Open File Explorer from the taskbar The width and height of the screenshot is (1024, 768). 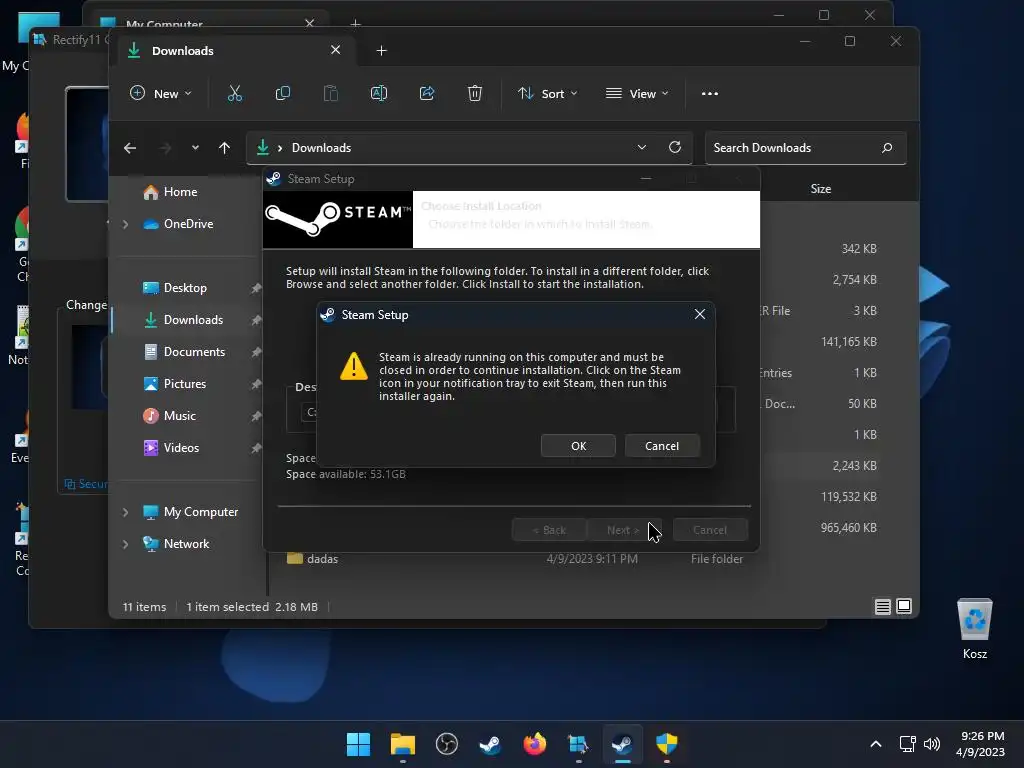pos(403,744)
